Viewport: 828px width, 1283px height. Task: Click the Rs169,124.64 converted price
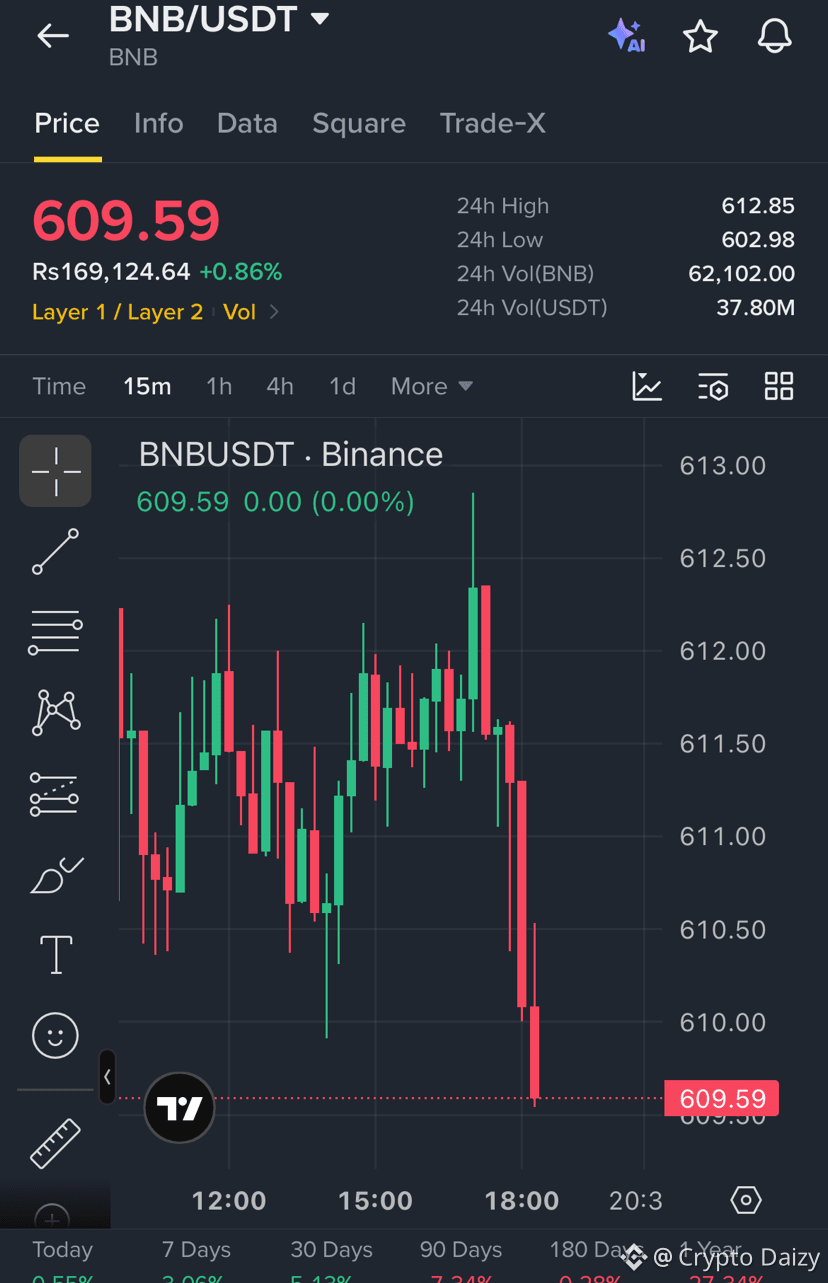click(x=111, y=272)
